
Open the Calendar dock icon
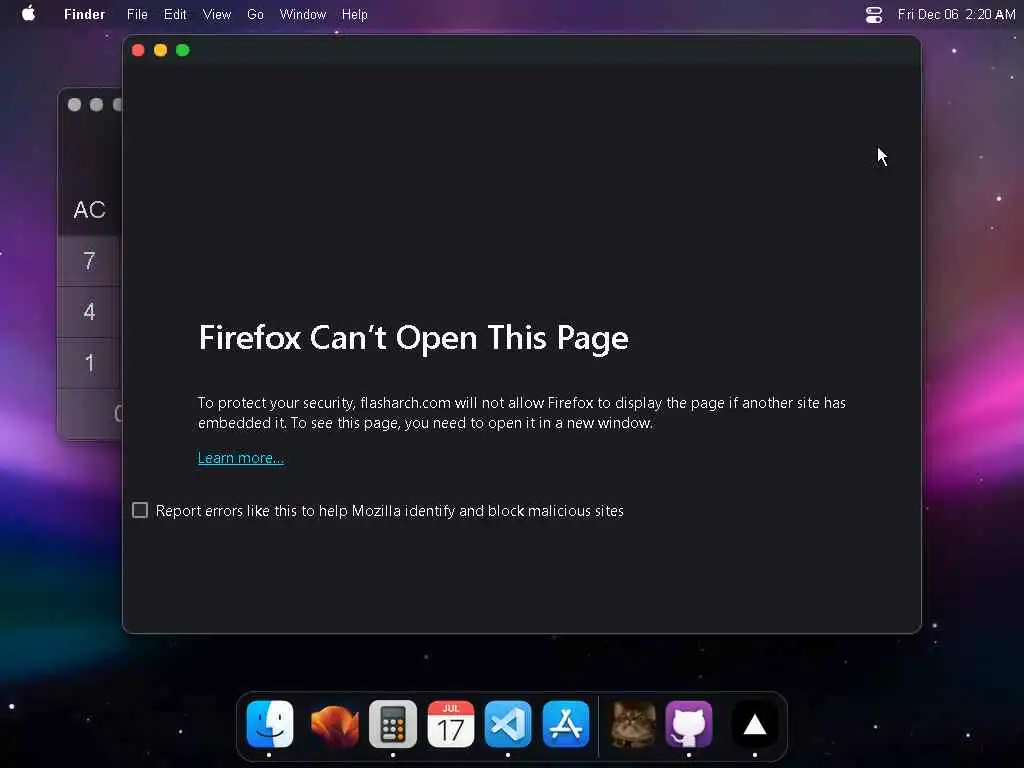[x=451, y=724]
